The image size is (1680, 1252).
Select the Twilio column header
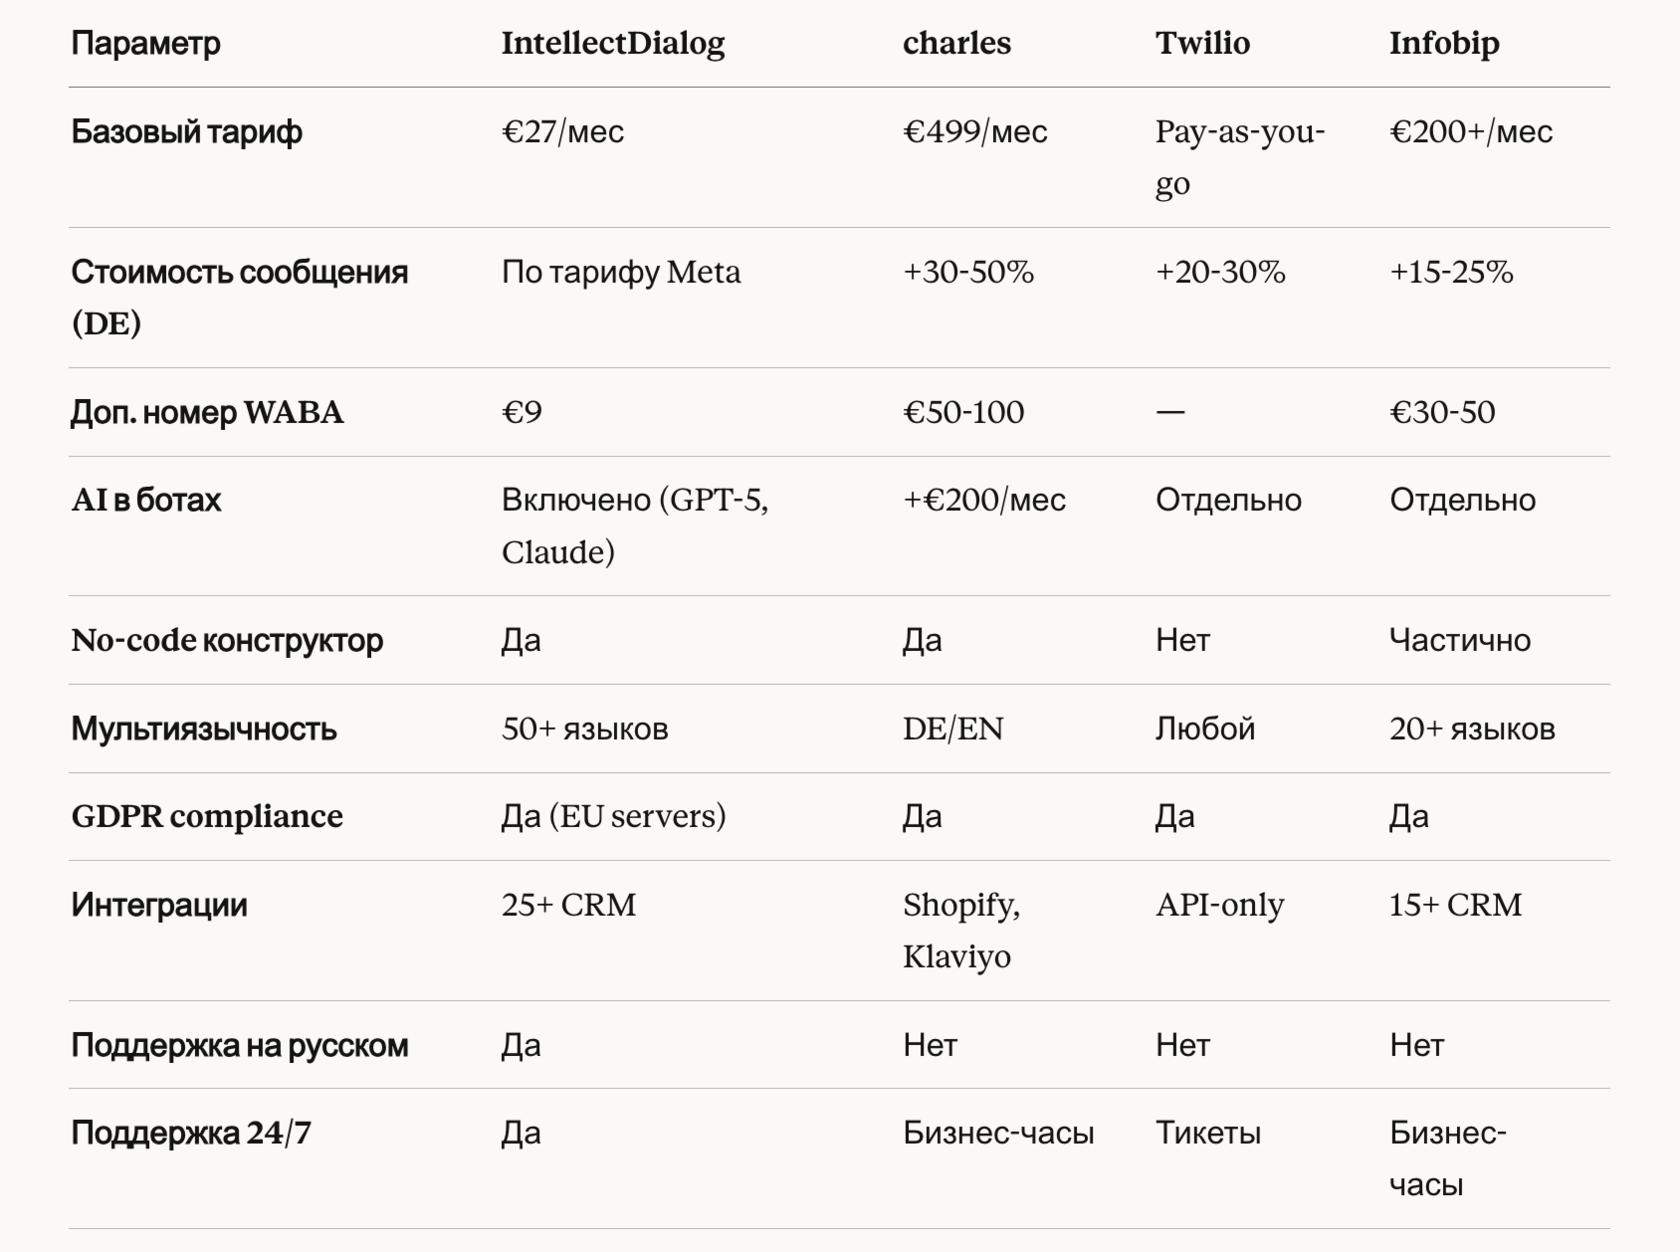tap(1202, 44)
